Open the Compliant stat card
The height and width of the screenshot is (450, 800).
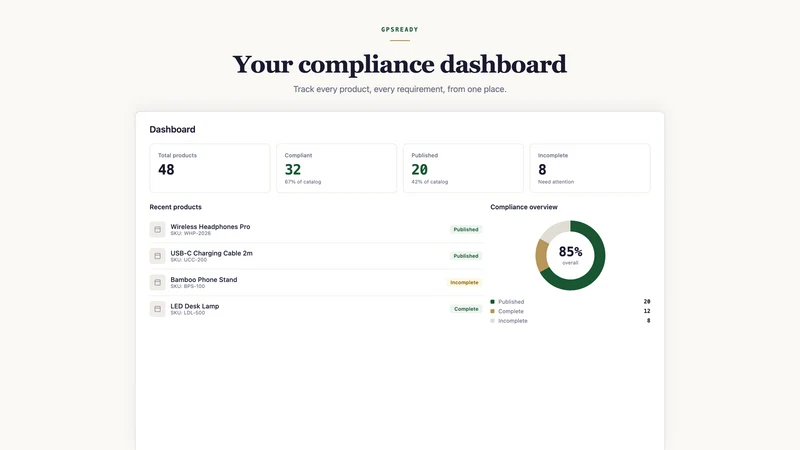pos(336,168)
